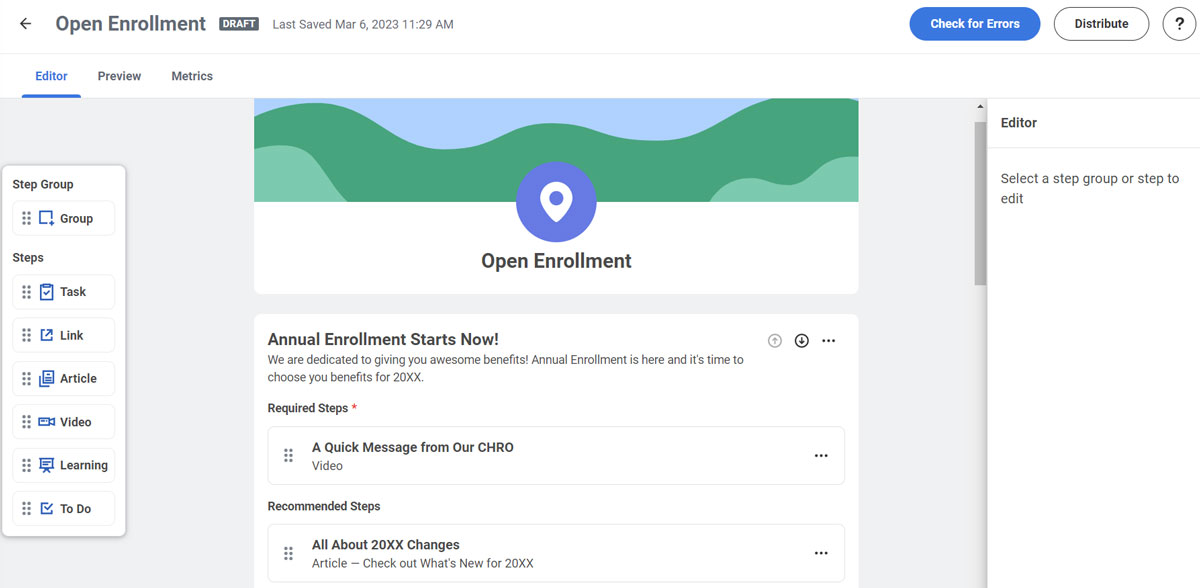Grab the drag handle beside Group
This screenshot has height=588, width=1200.
27,218
